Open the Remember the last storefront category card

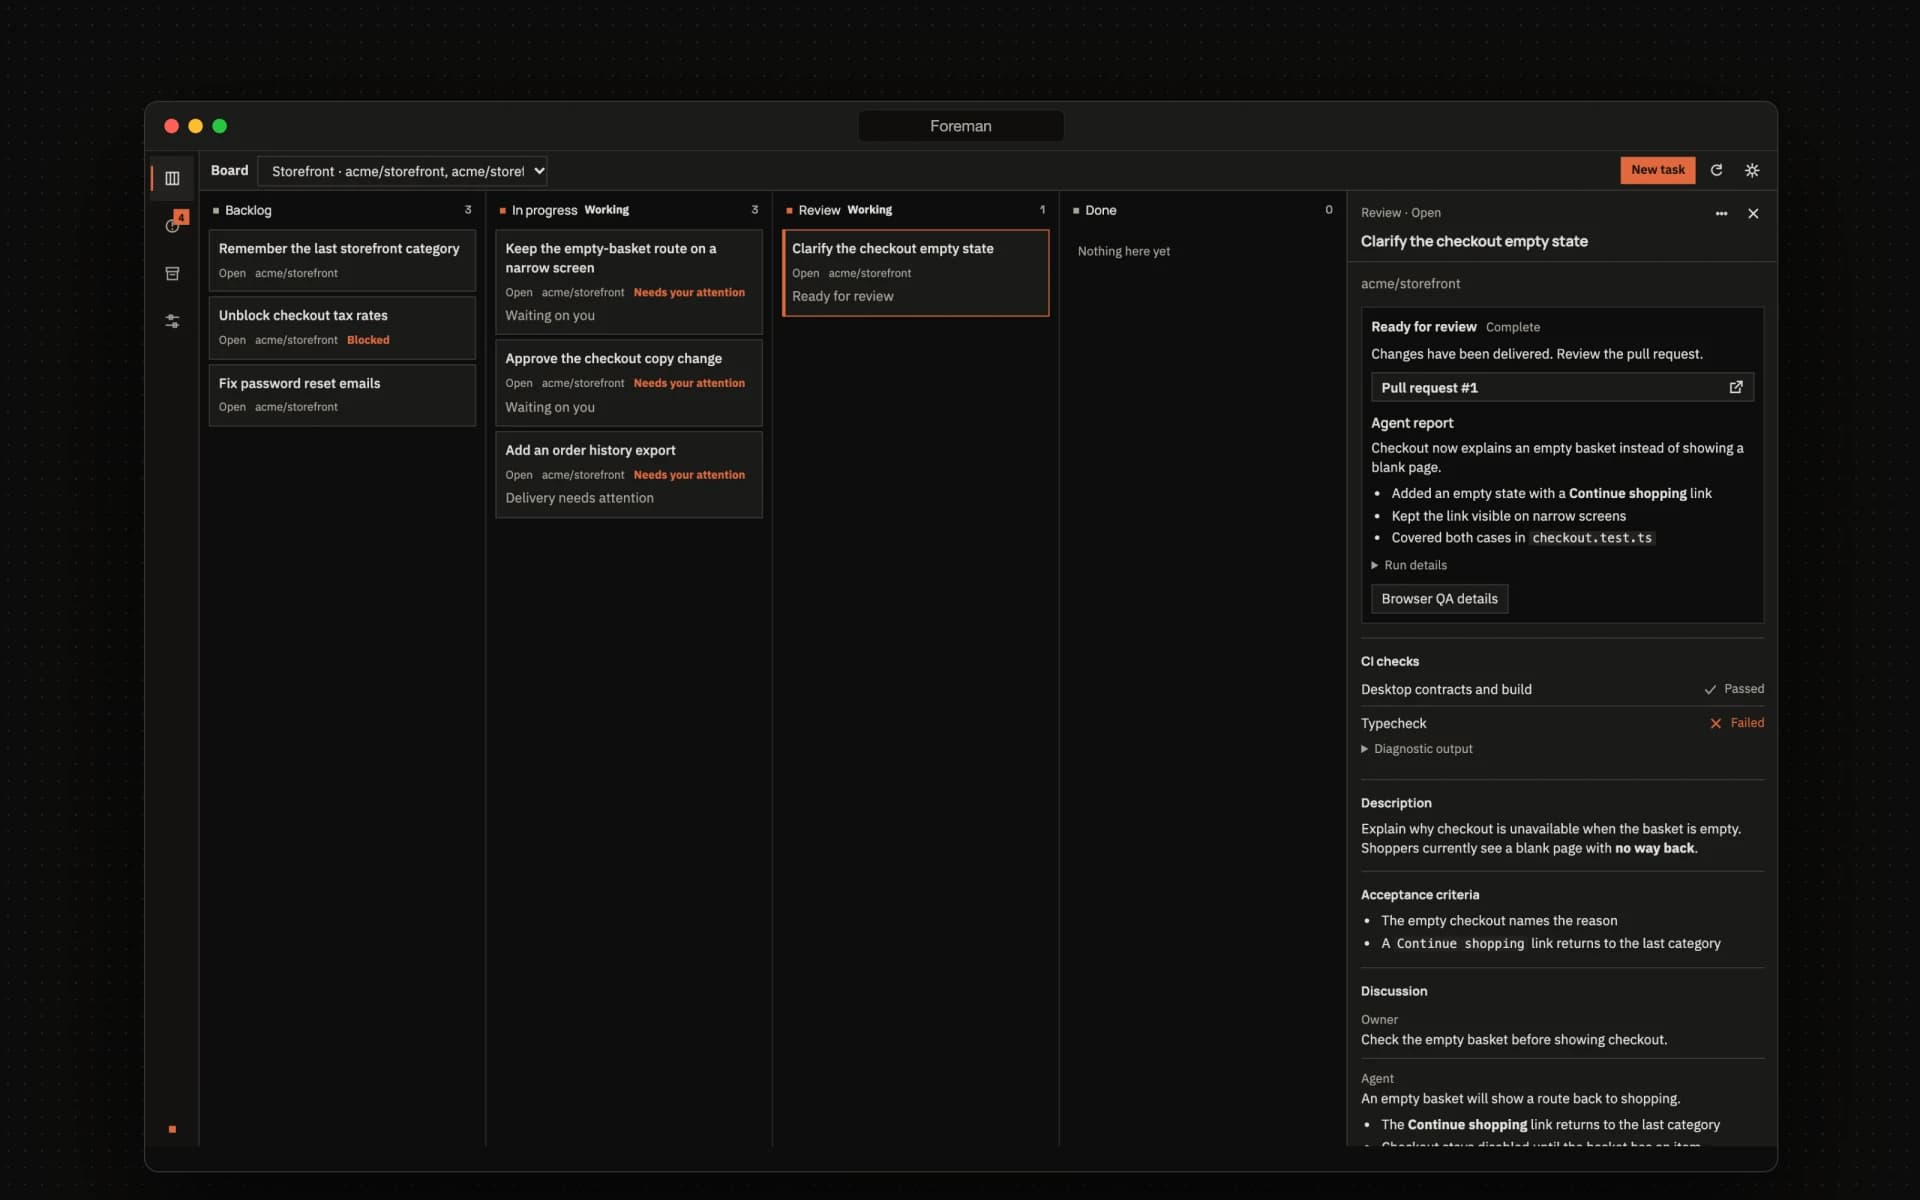[x=342, y=260]
